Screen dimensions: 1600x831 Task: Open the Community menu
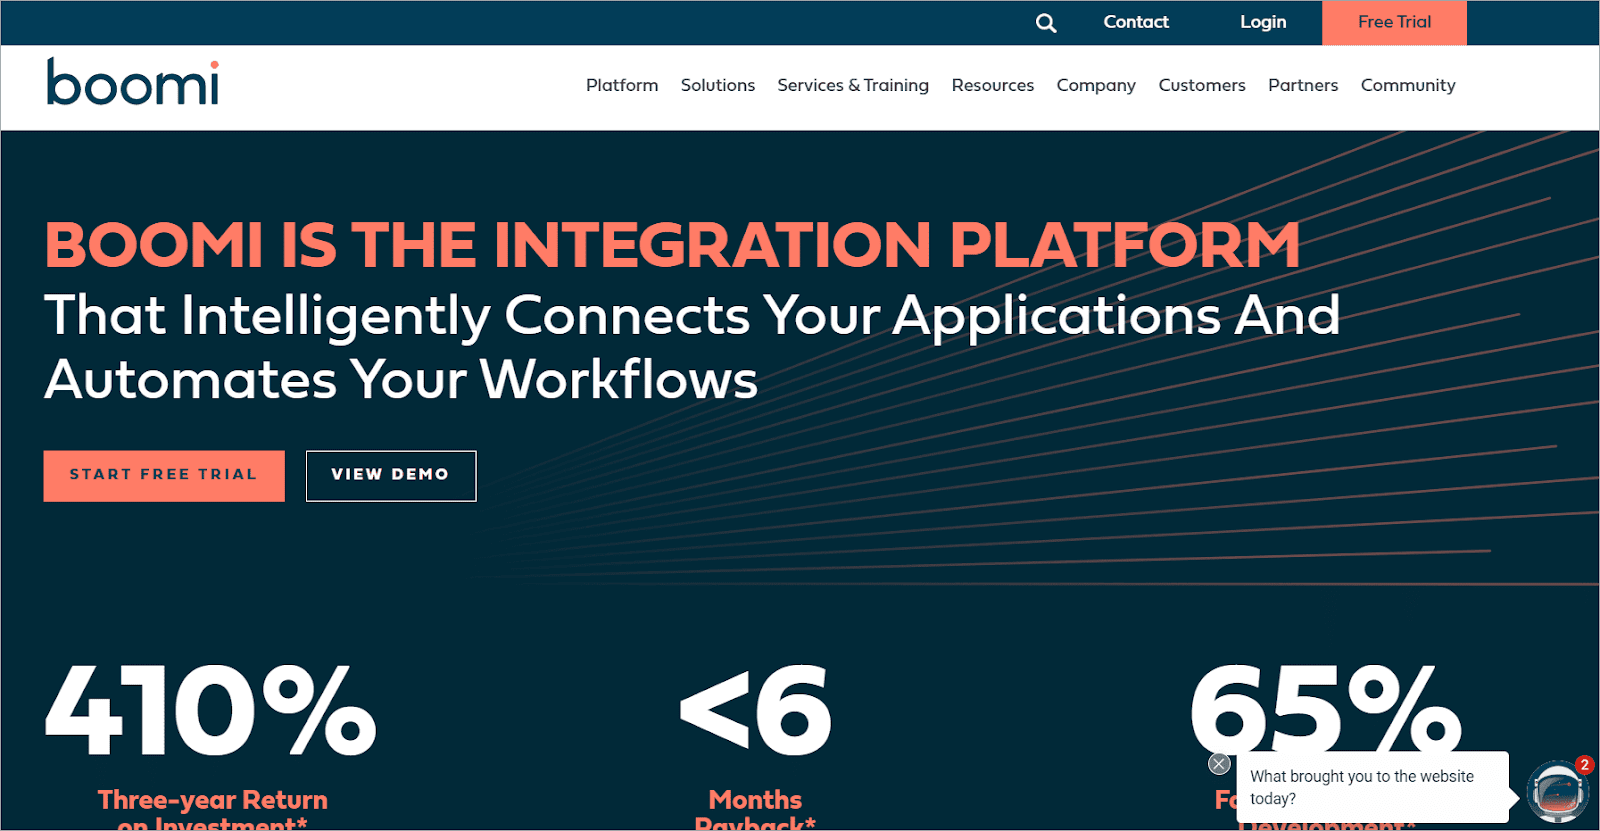pos(1408,85)
